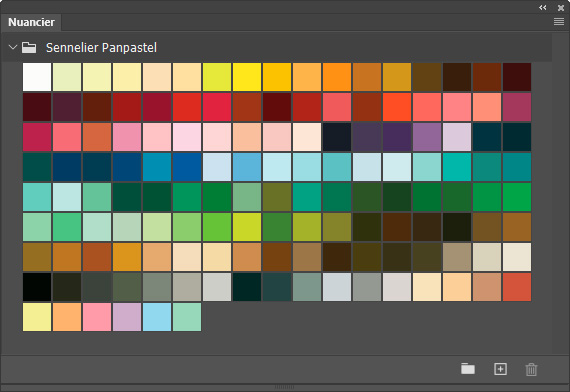The image size is (570, 392).
Task: Pick the pure black swatch
Action: [37, 287]
